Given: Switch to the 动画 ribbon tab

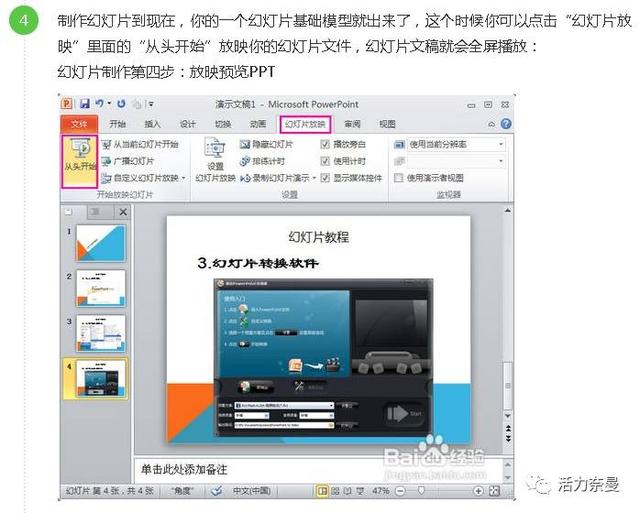Looking at the screenshot, I should [258, 124].
